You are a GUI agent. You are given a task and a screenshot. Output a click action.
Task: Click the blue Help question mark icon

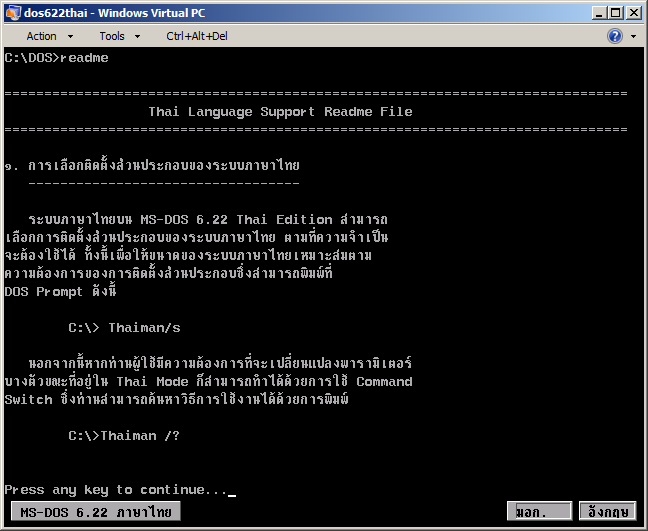coord(615,36)
